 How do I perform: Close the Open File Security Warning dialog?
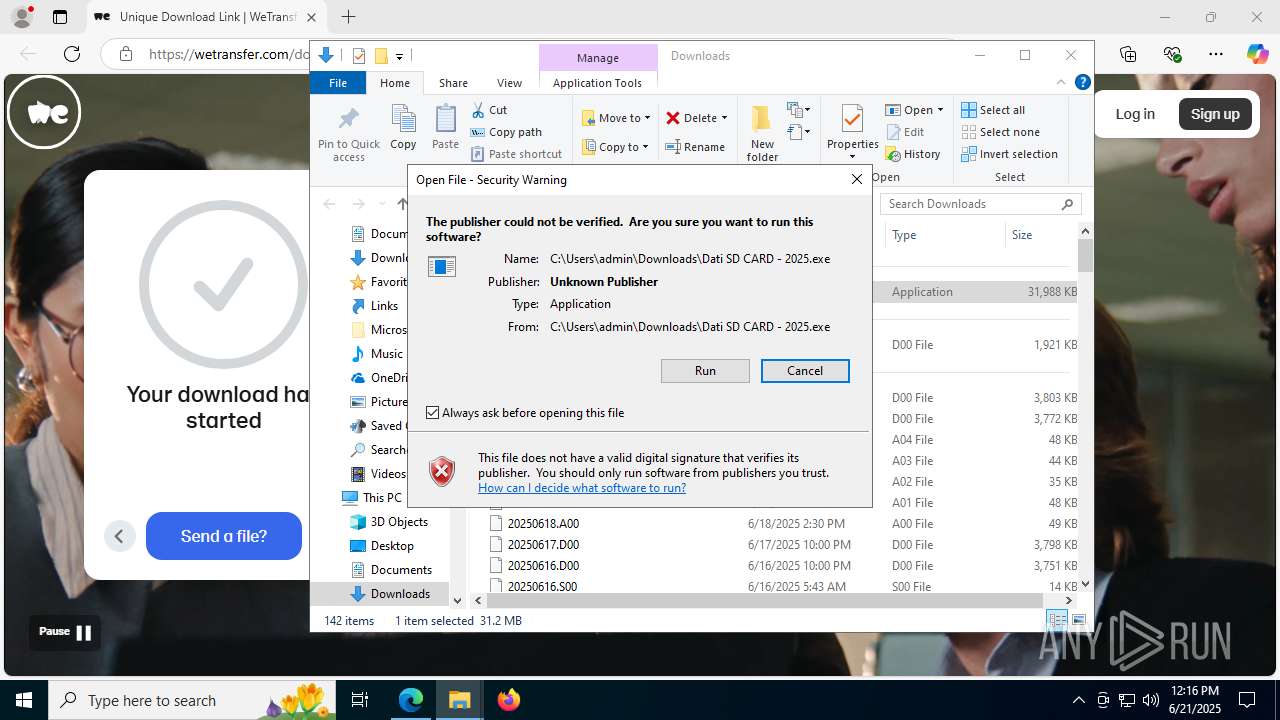pyautogui.click(x=856, y=179)
